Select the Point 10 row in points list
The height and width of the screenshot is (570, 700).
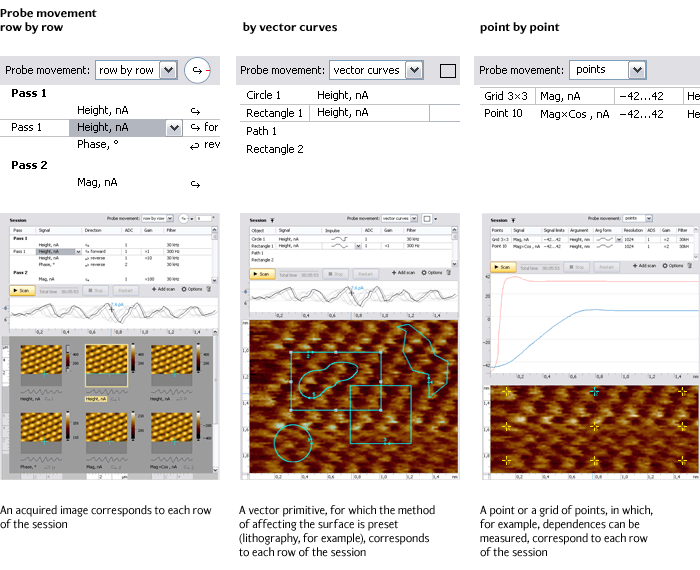[x=504, y=113]
